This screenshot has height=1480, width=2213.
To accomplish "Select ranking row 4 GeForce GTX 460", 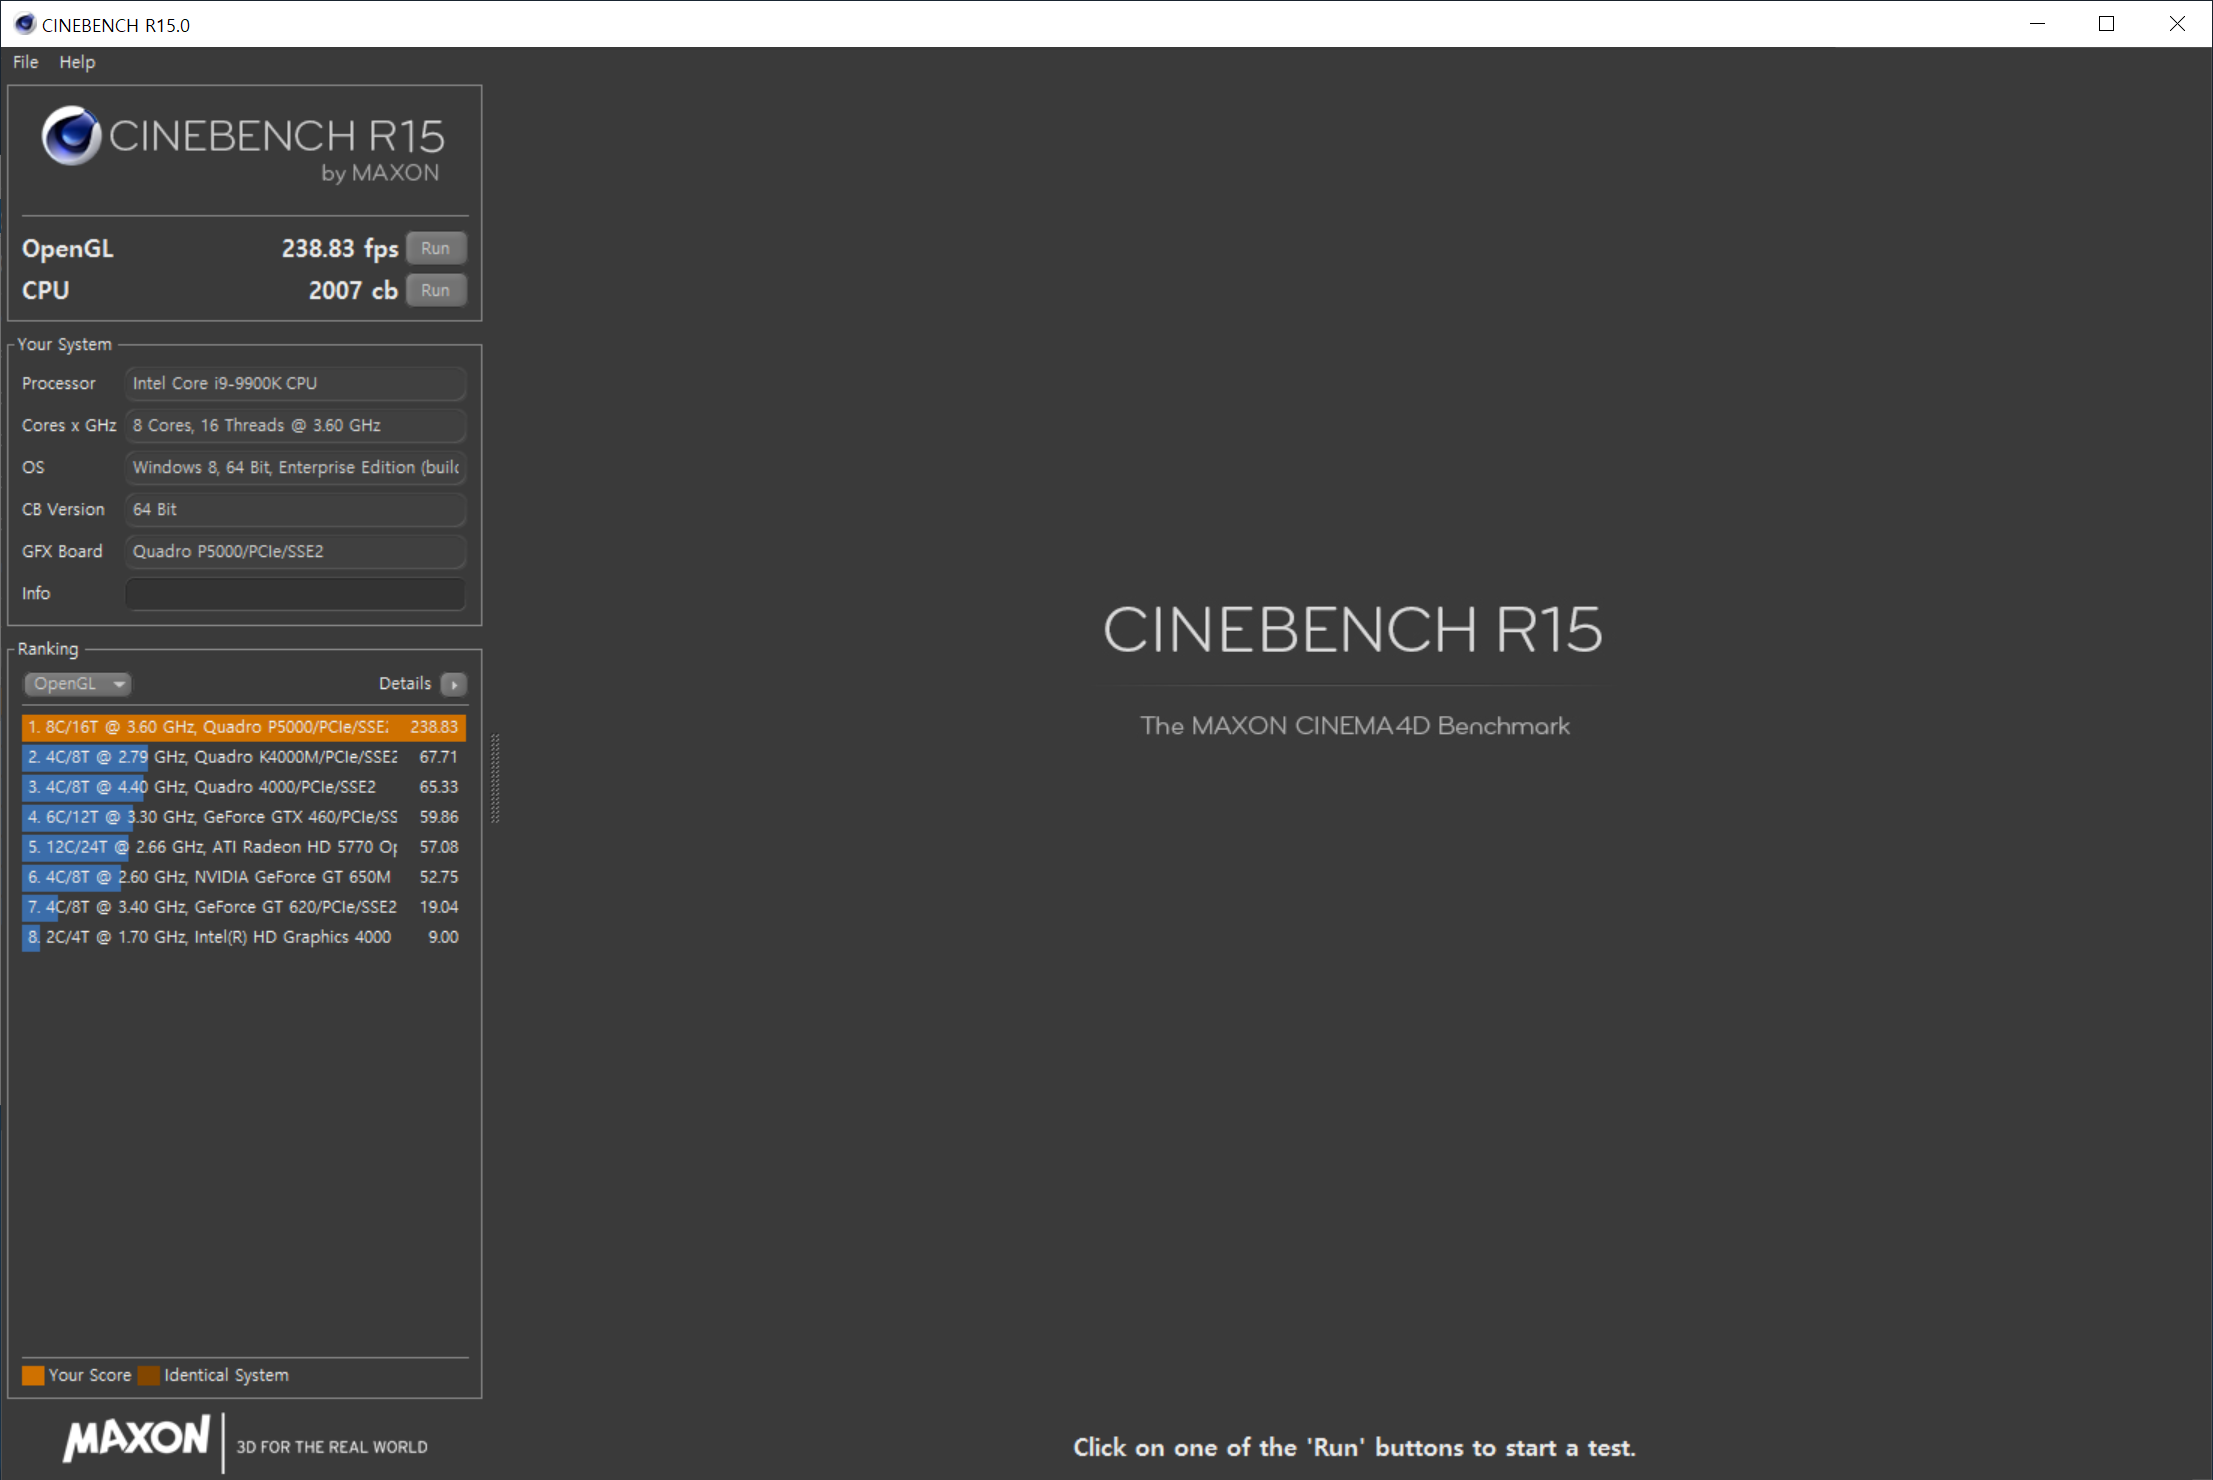I will 244,817.
